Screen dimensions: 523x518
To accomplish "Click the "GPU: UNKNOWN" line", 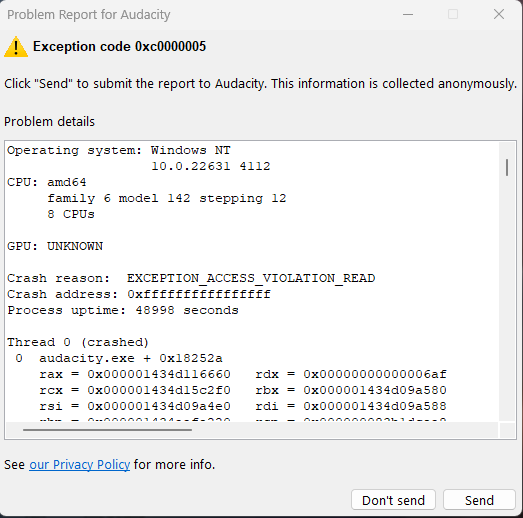I will [x=55, y=246].
